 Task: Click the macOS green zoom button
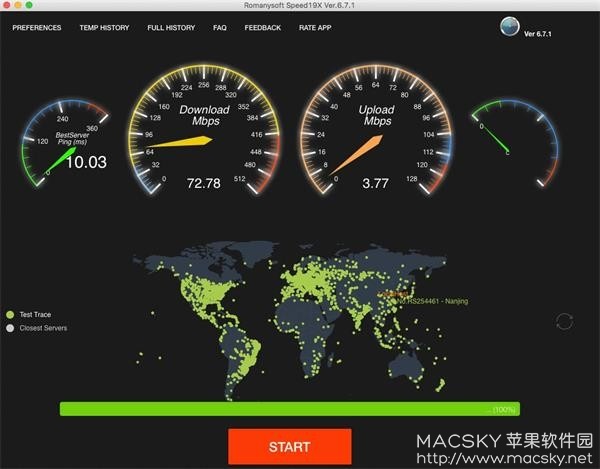tap(29, 5)
